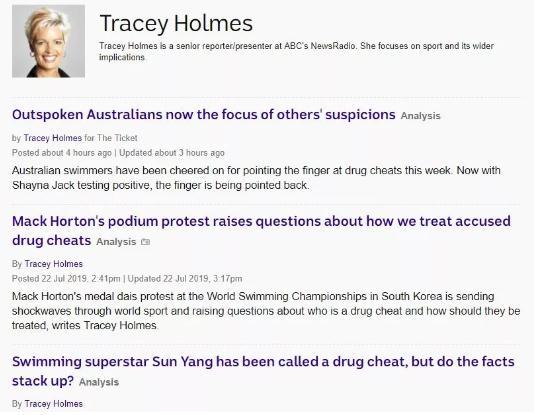The width and height of the screenshot is (534, 415).
Task: Click Tracey Holmes profile photo
Action: [x=48, y=41]
